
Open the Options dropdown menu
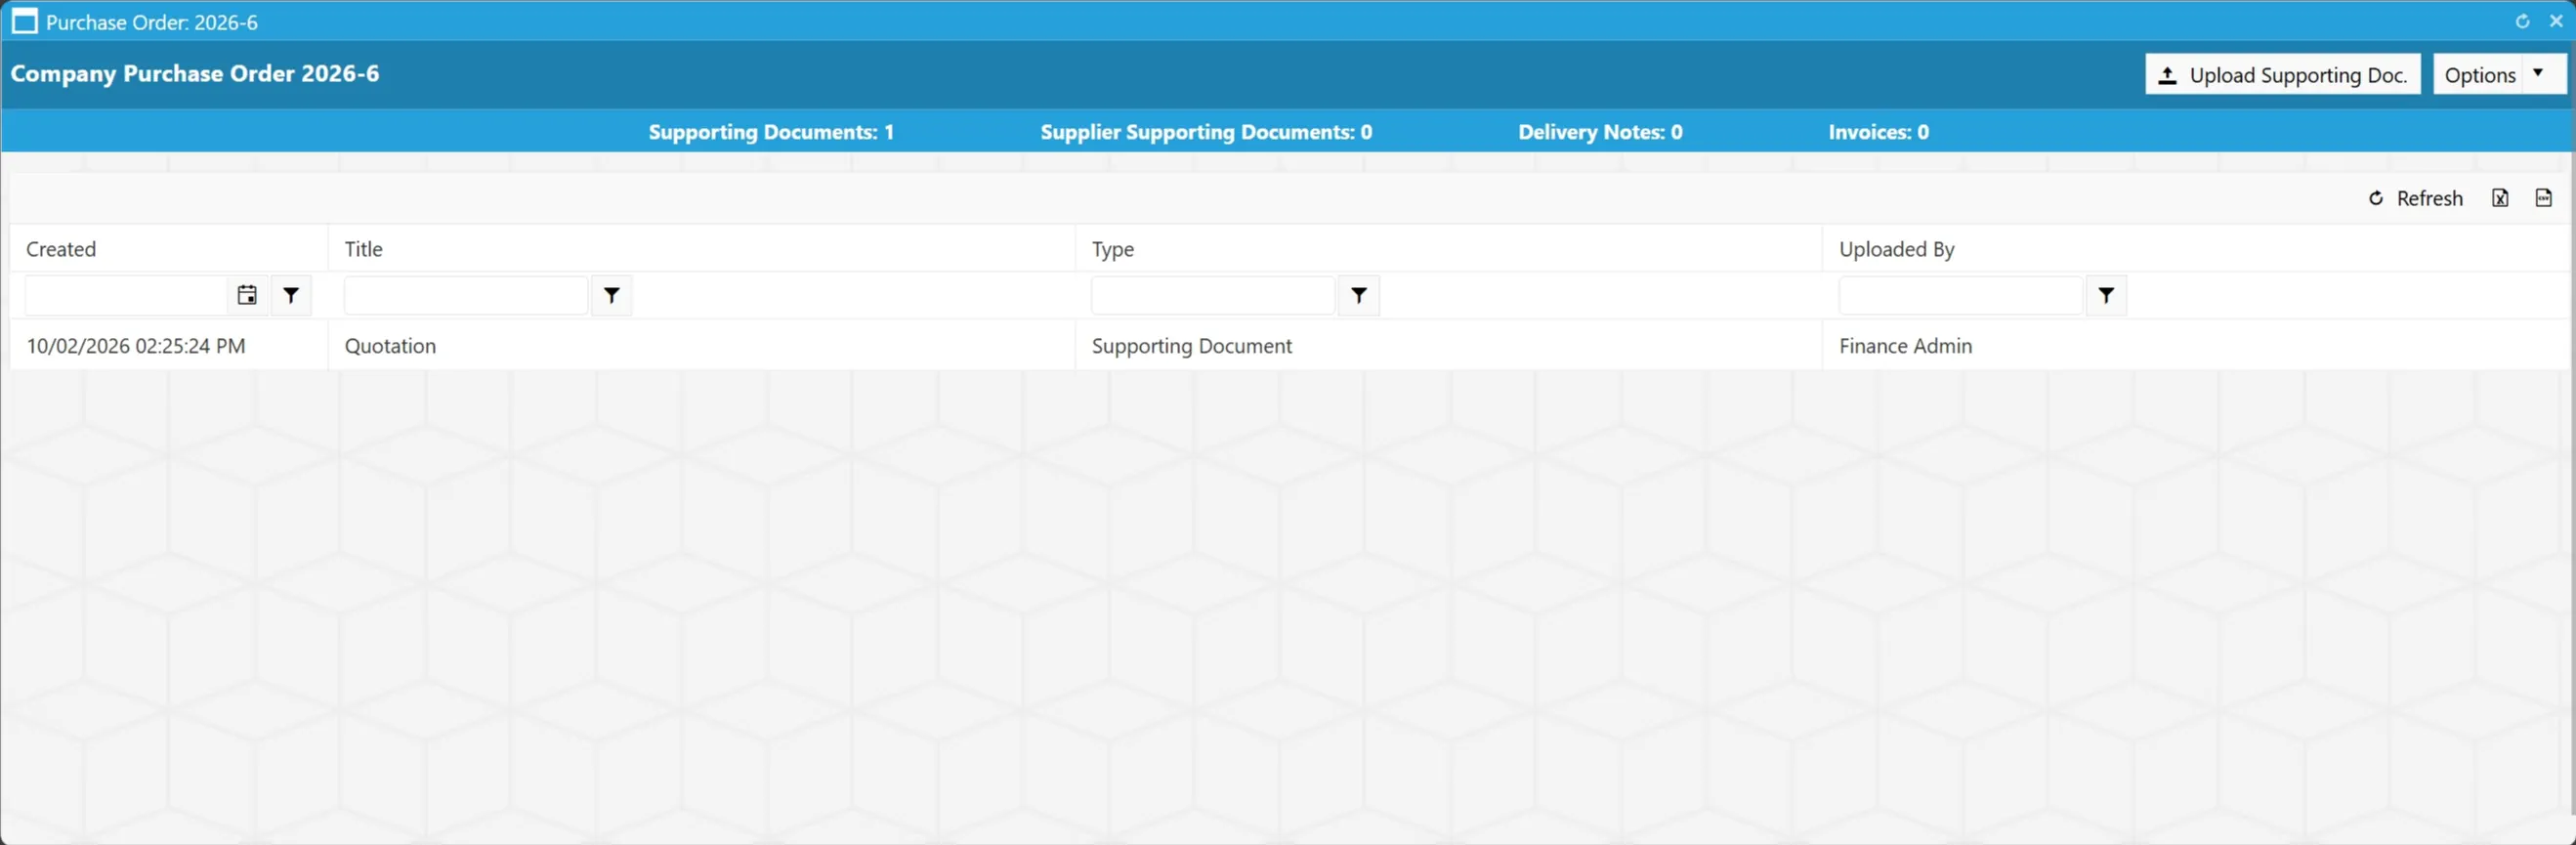[x=2499, y=75]
